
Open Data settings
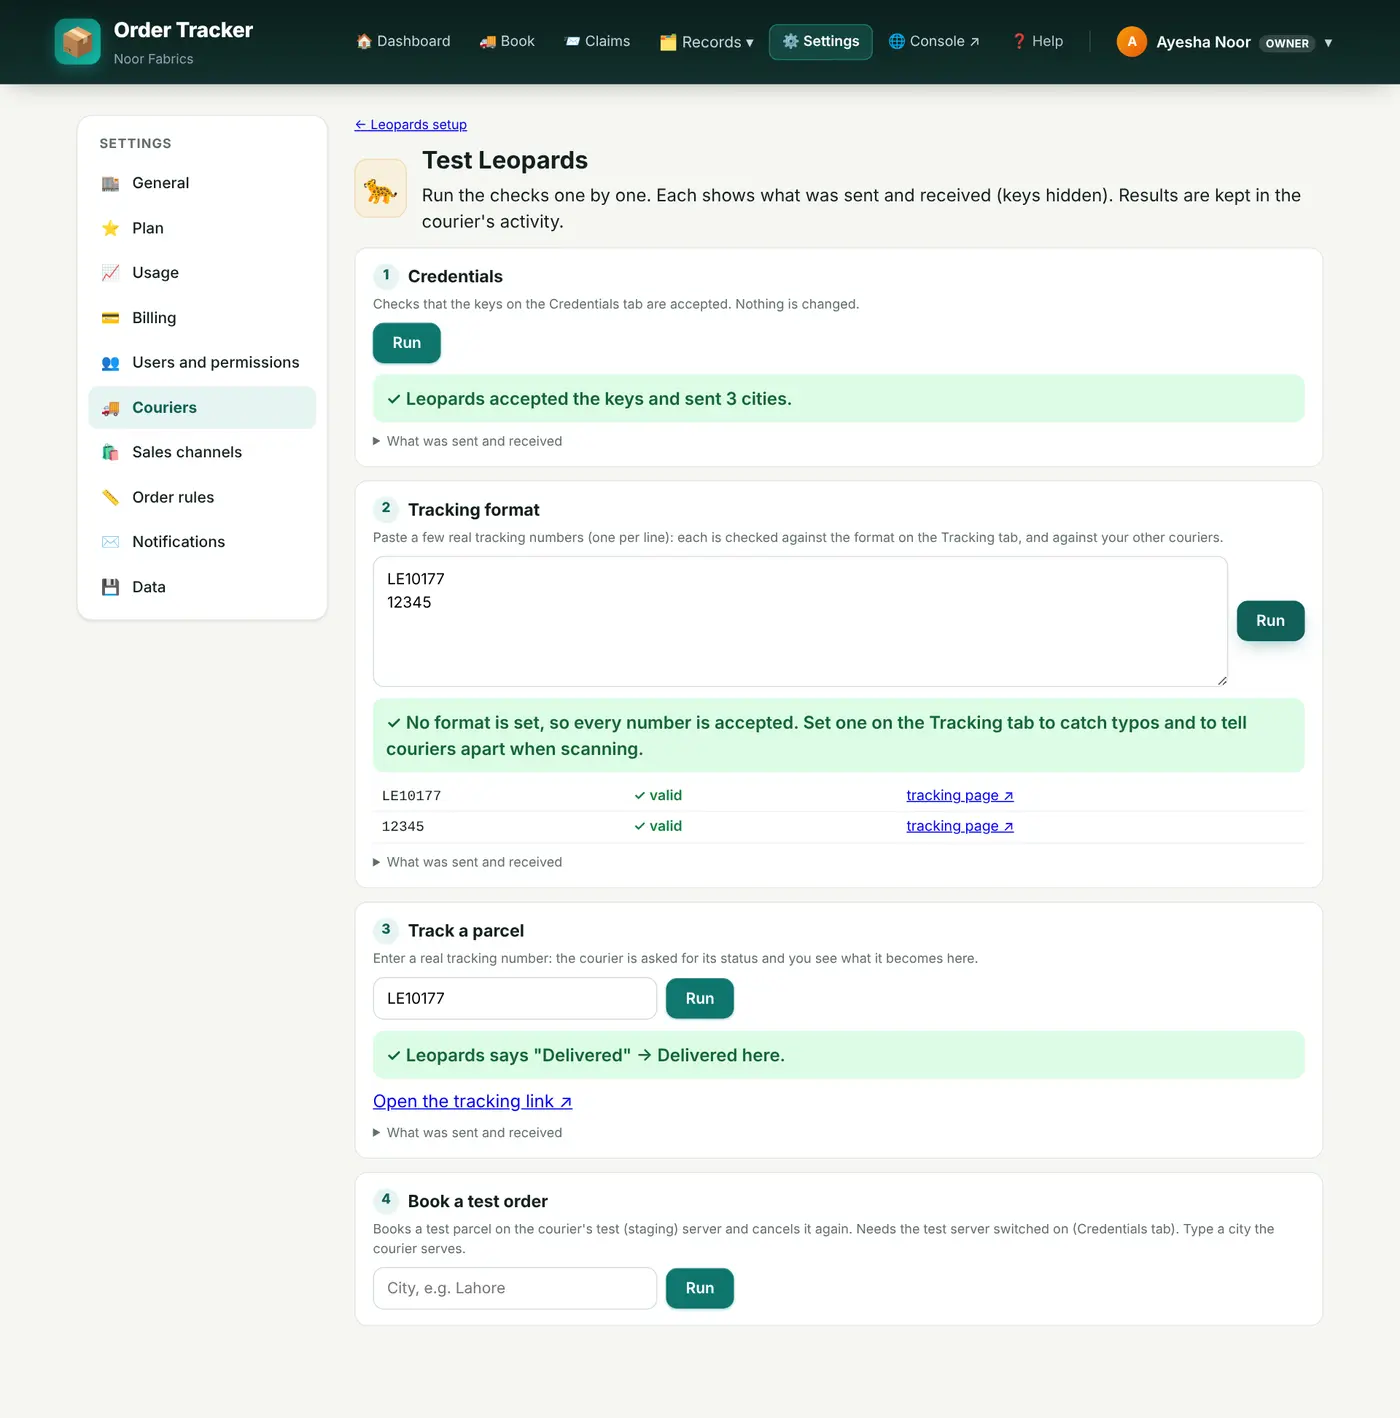[202, 587]
